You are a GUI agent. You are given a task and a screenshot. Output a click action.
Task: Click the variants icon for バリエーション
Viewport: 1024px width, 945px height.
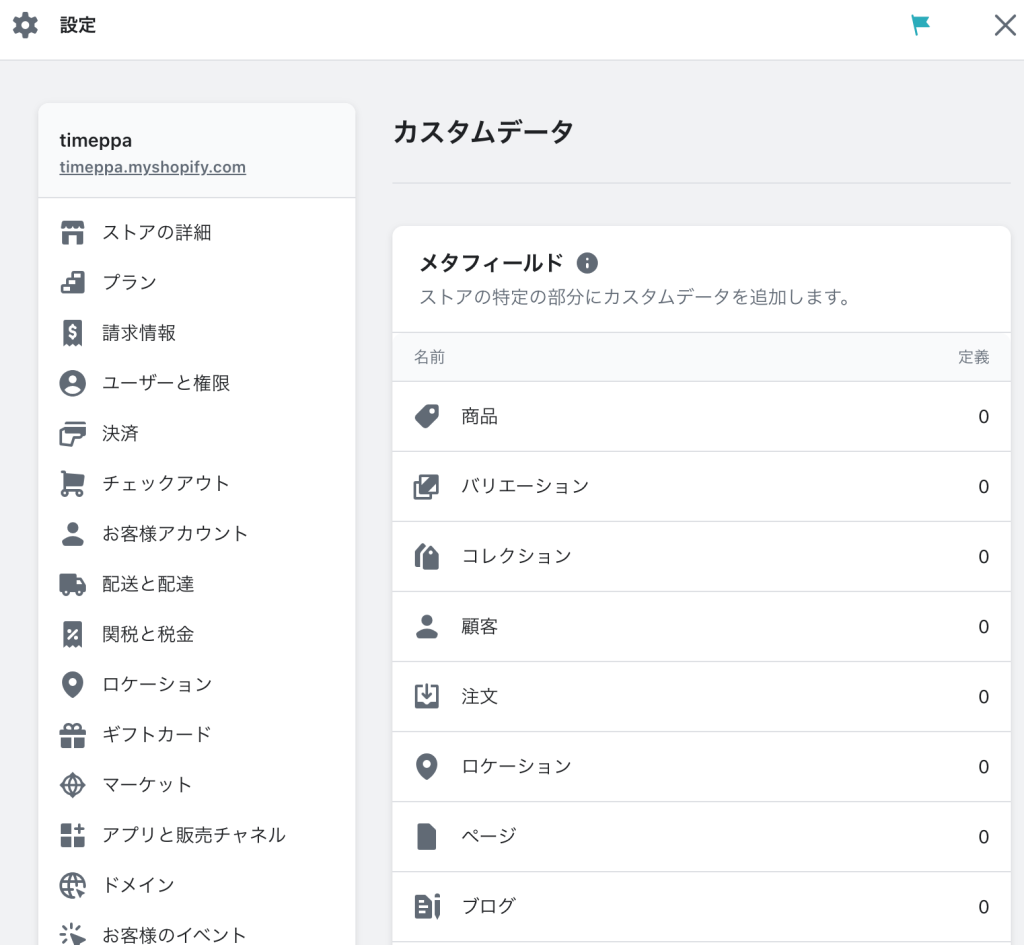point(426,487)
